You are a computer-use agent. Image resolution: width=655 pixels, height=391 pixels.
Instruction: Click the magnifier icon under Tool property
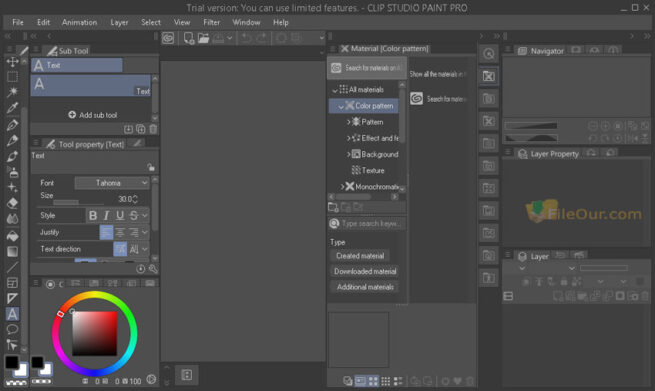(x=153, y=269)
